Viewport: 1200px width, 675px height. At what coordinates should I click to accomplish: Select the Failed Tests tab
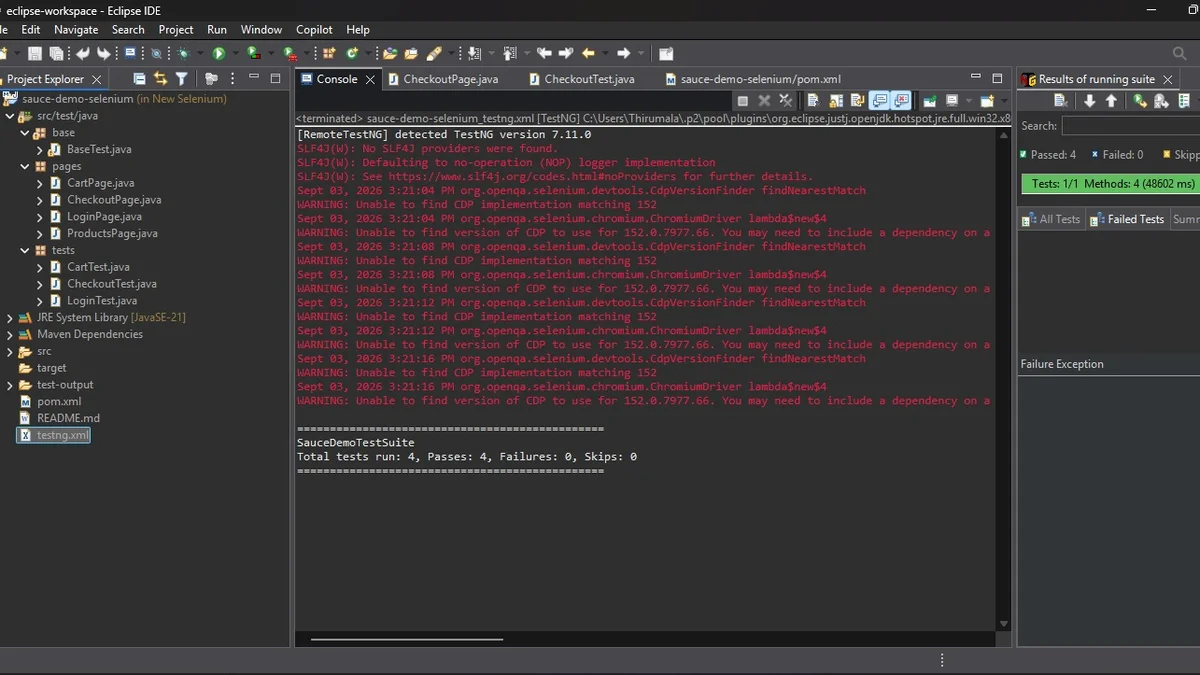[1127, 219]
